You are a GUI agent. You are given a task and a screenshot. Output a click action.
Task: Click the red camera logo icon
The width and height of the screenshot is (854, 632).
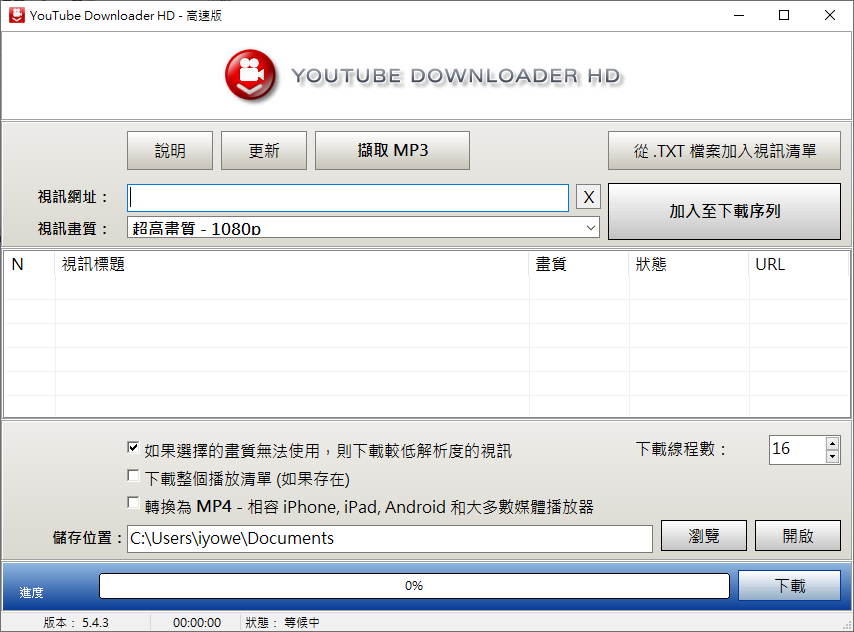251,76
